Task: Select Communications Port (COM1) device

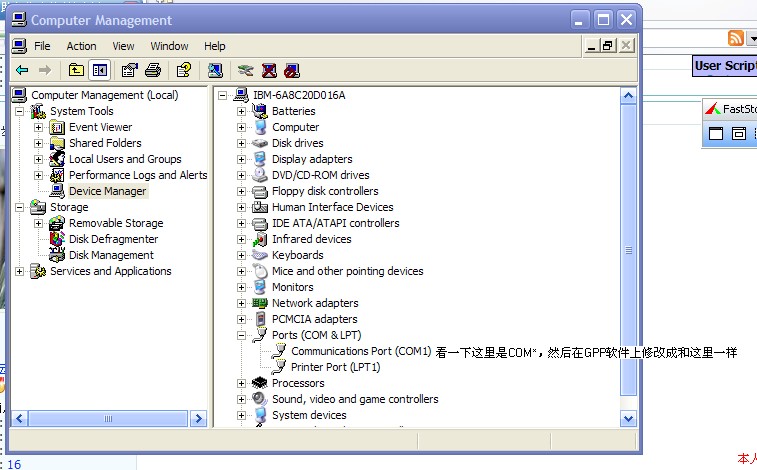Action: [360, 351]
